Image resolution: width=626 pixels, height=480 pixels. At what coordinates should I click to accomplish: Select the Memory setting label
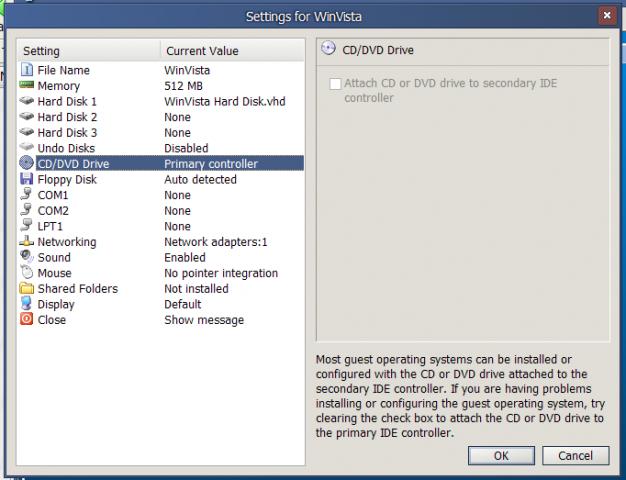click(x=59, y=86)
